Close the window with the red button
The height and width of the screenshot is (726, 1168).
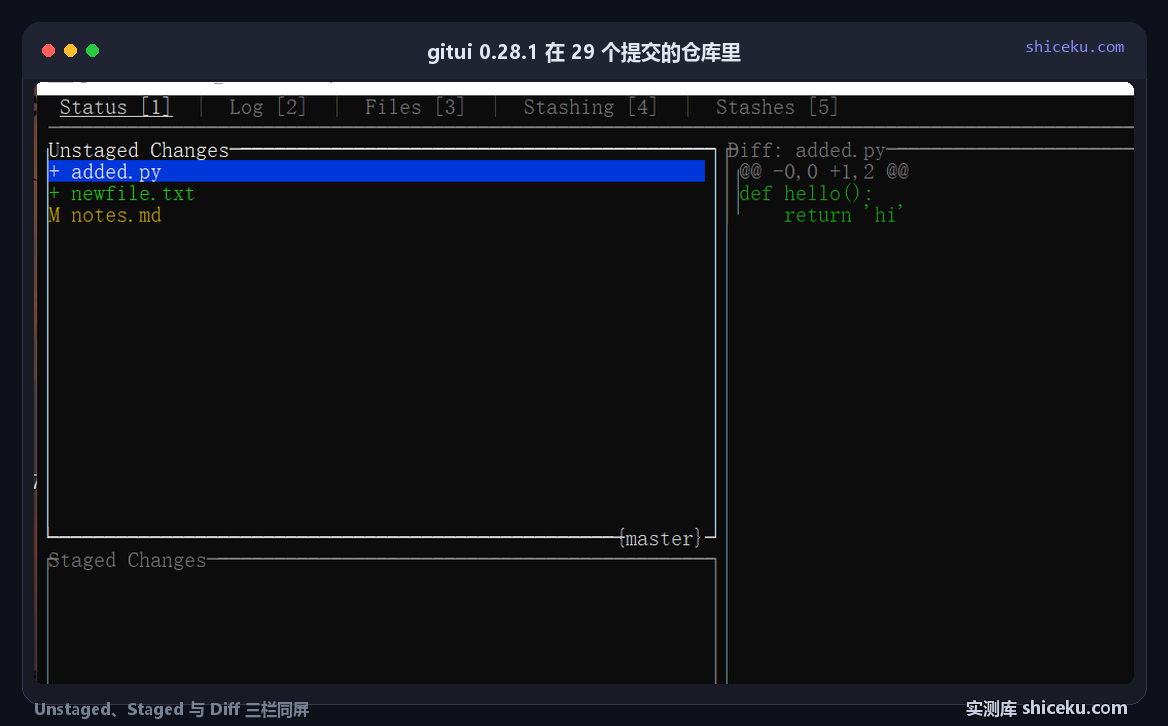[48, 51]
